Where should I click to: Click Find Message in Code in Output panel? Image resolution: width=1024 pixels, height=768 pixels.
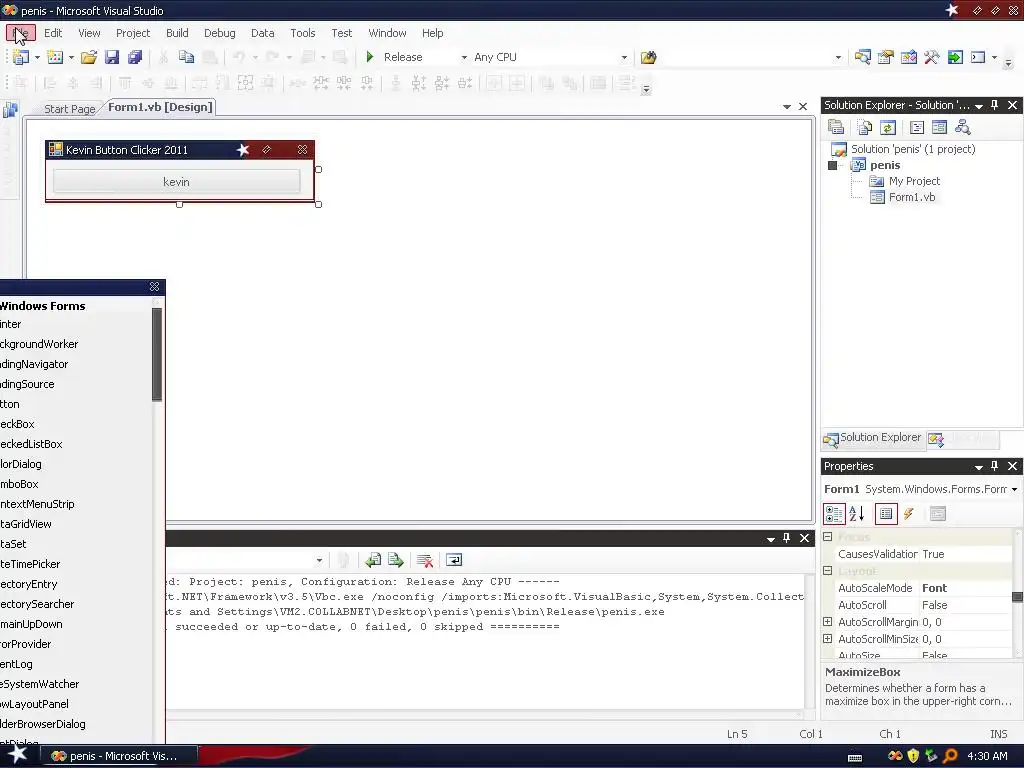pos(344,560)
